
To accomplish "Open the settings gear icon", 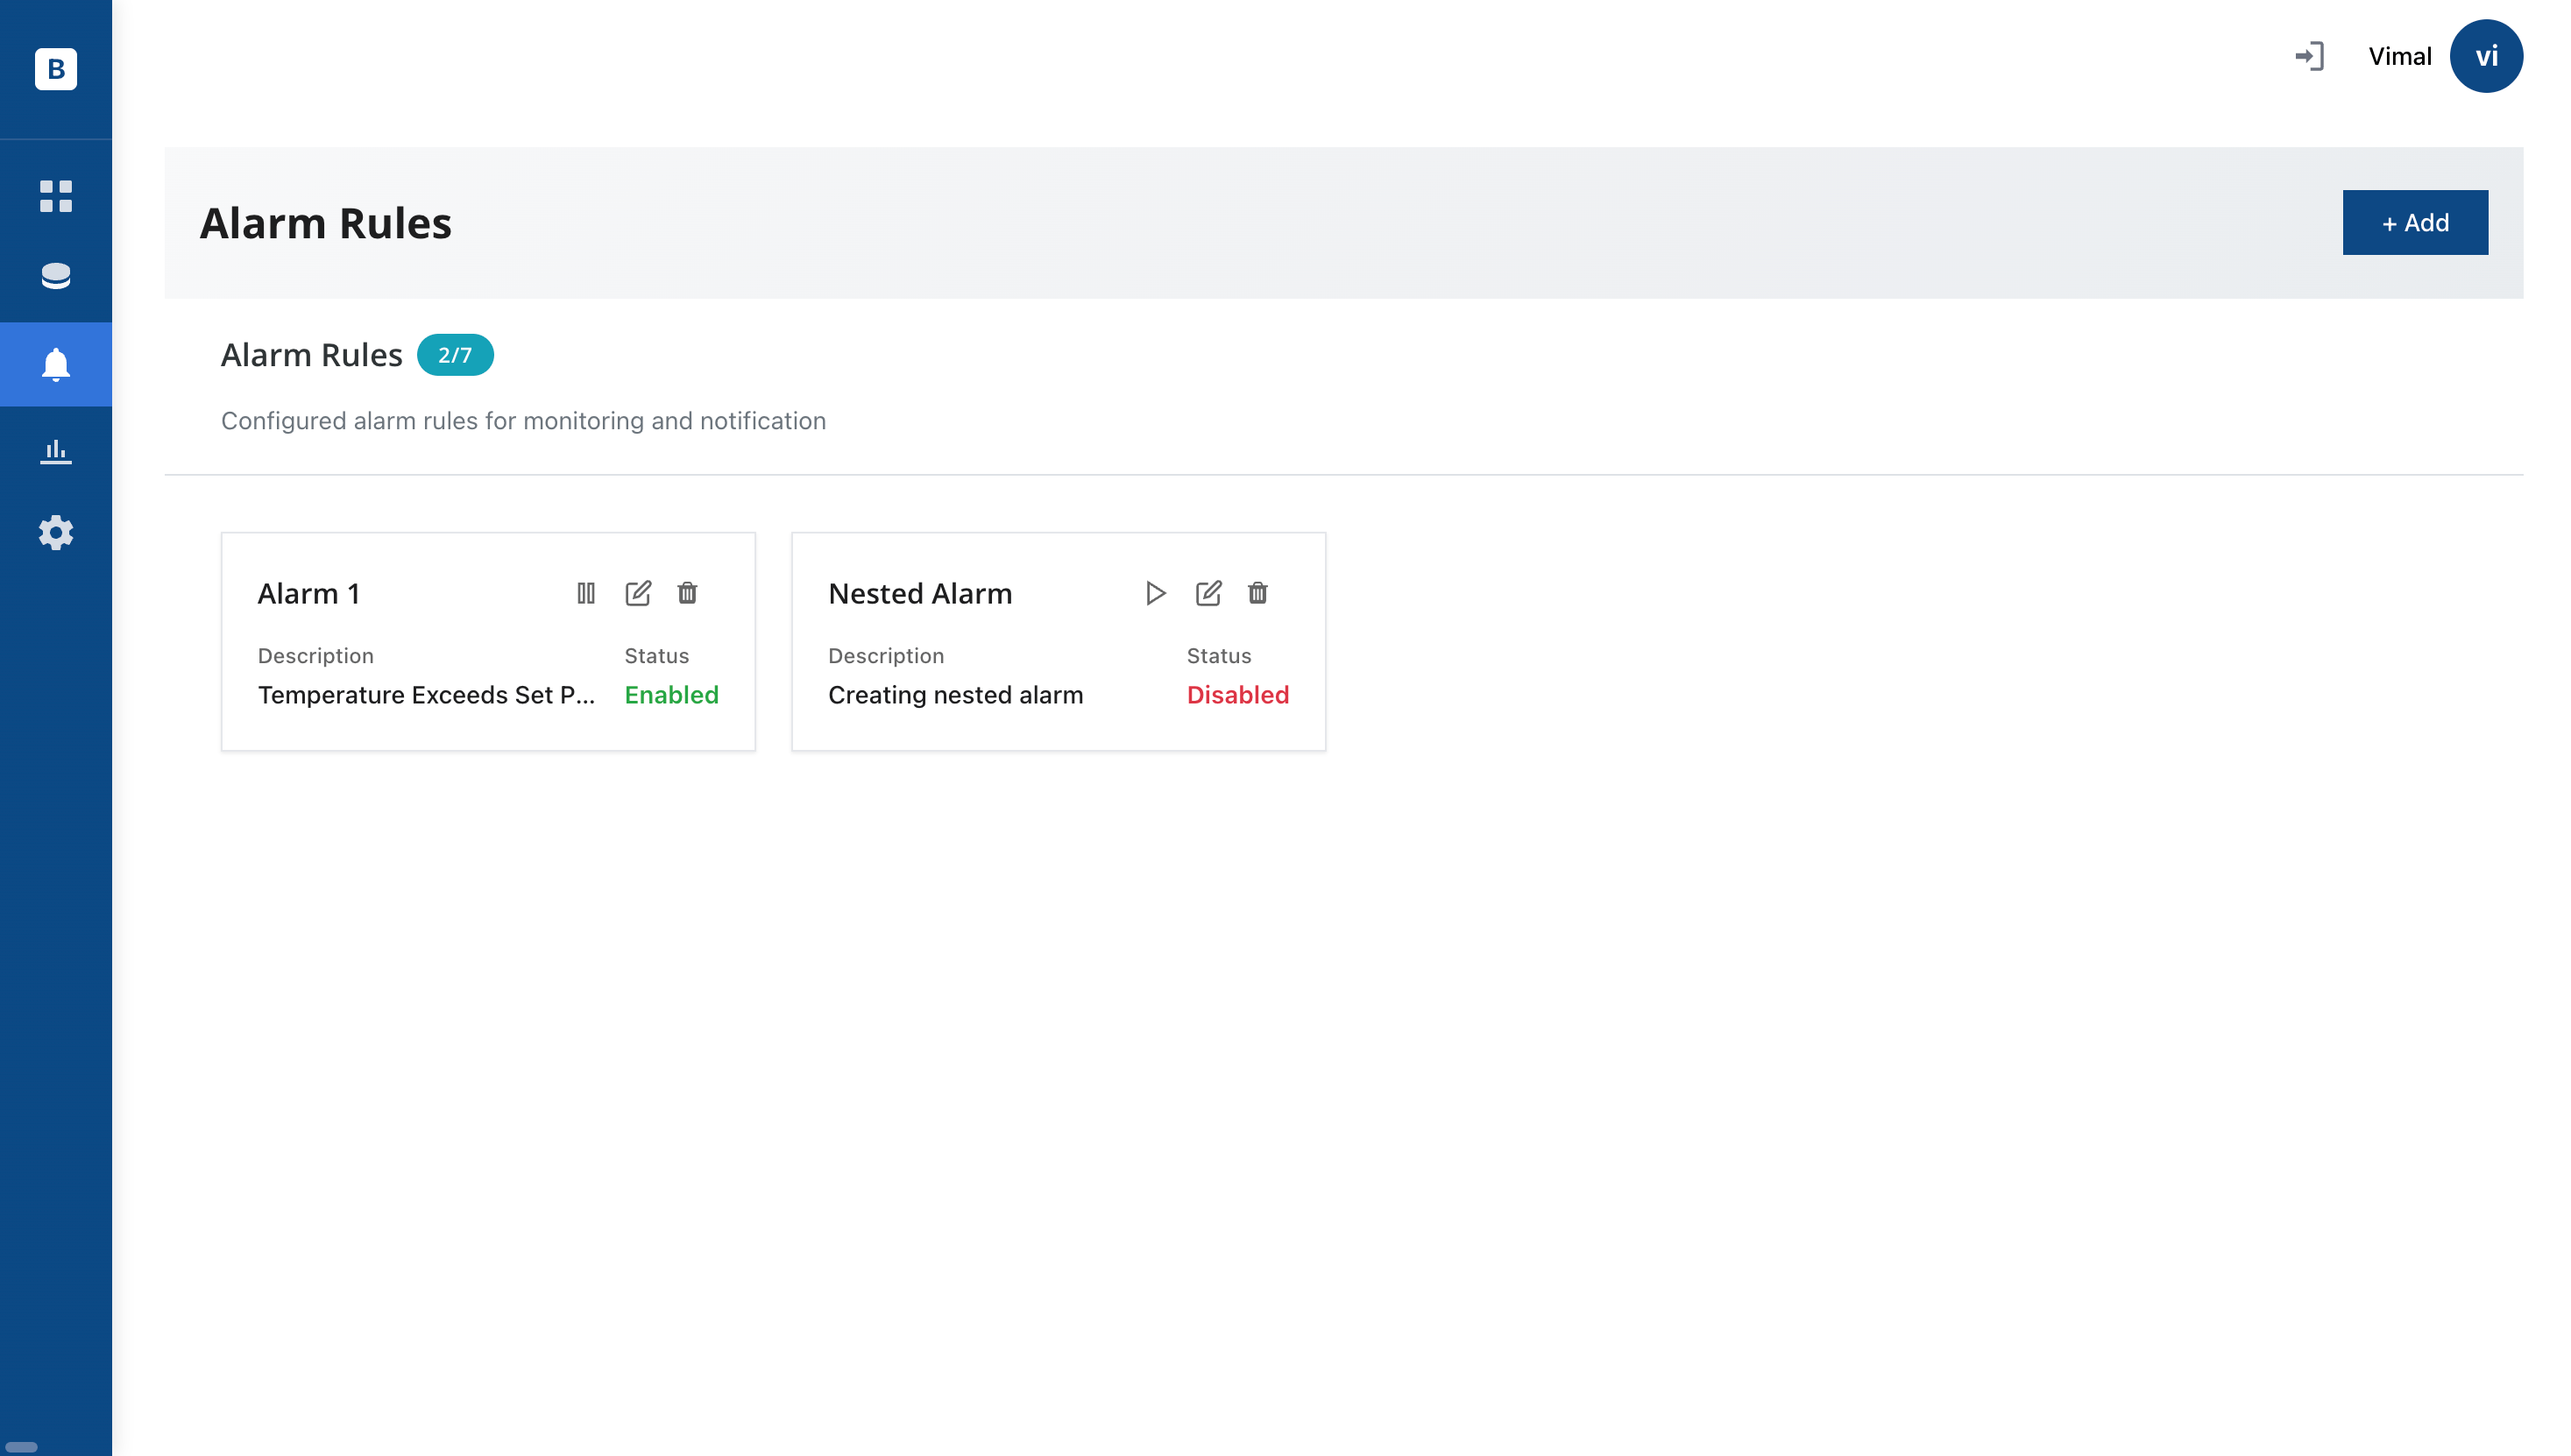I will click(x=56, y=532).
